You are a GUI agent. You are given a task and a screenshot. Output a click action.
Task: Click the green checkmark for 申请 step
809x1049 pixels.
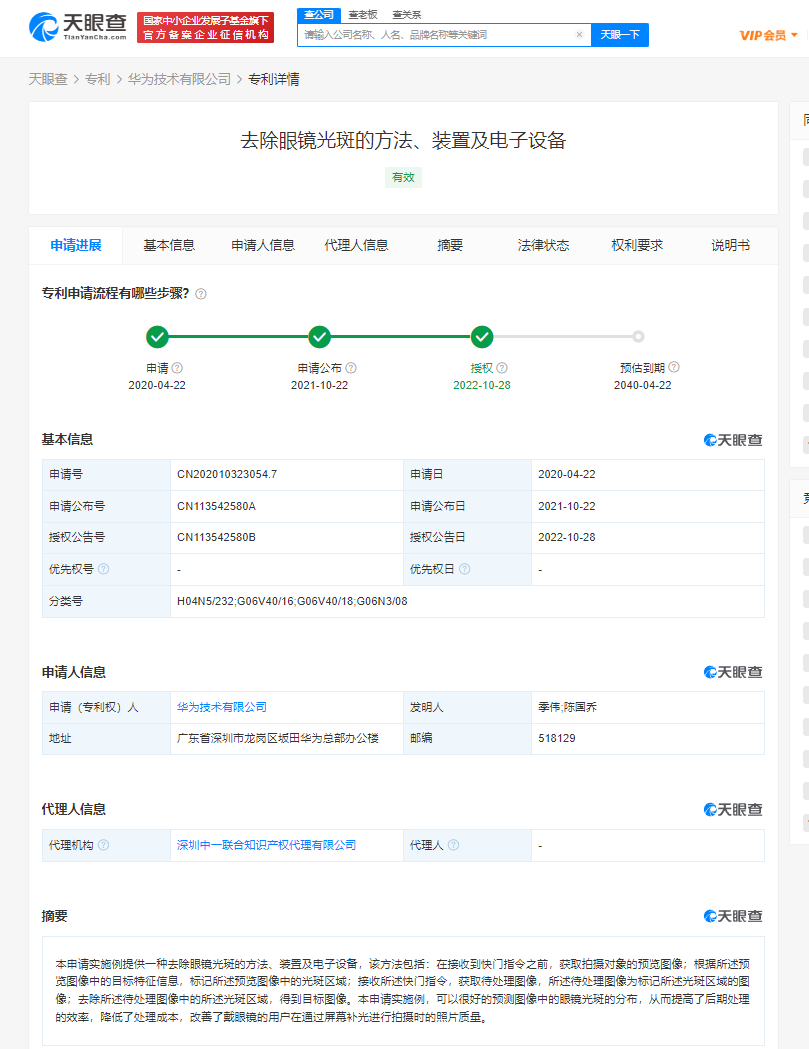pyautogui.click(x=157, y=337)
